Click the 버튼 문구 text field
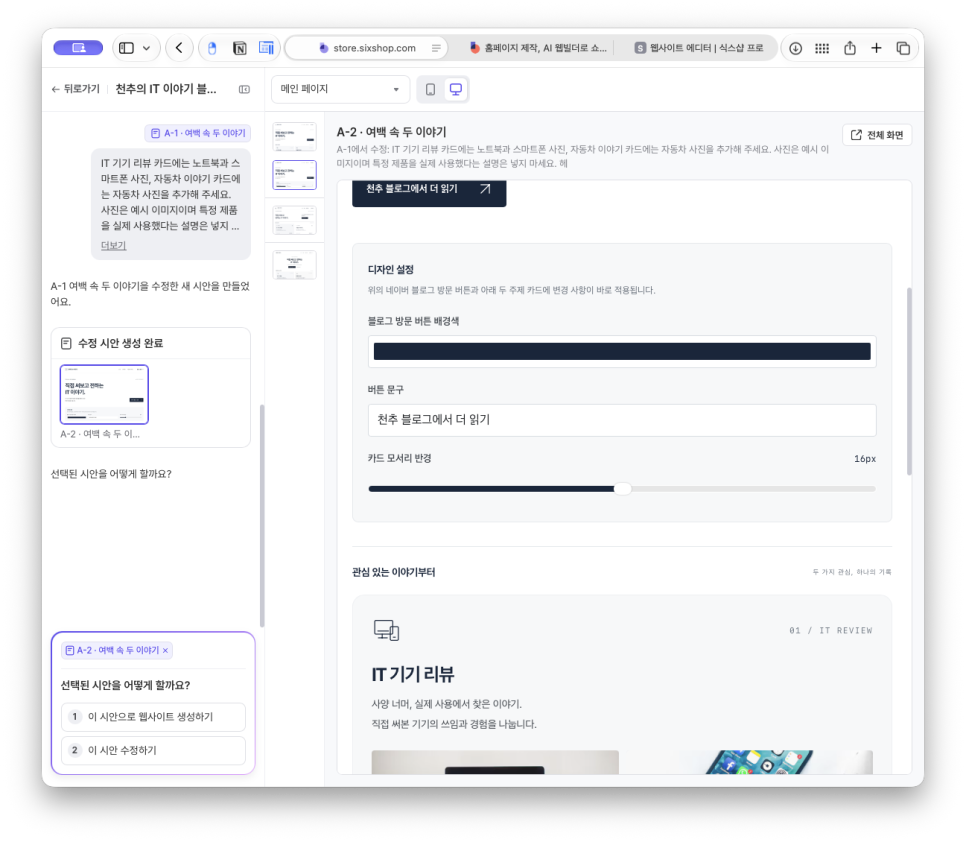This screenshot has height=842, width=966. click(x=622, y=420)
